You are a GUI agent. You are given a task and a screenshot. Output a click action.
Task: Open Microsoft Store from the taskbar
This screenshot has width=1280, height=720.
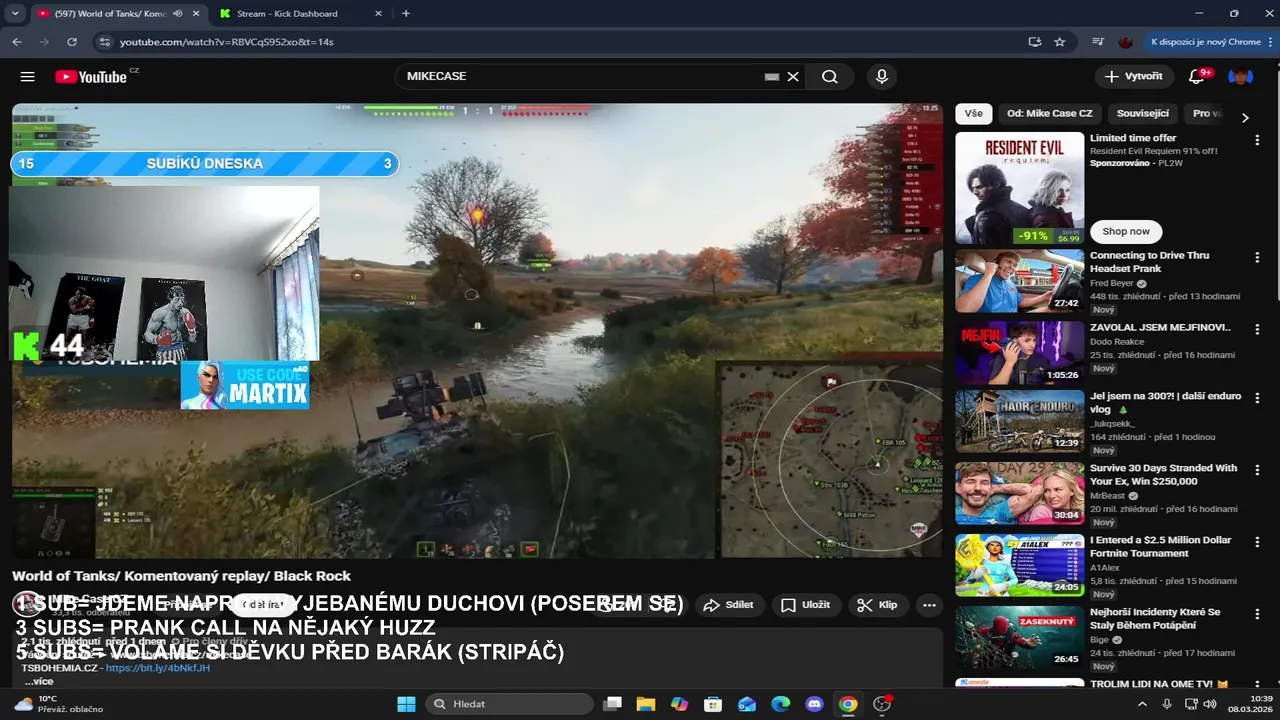(712, 704)
